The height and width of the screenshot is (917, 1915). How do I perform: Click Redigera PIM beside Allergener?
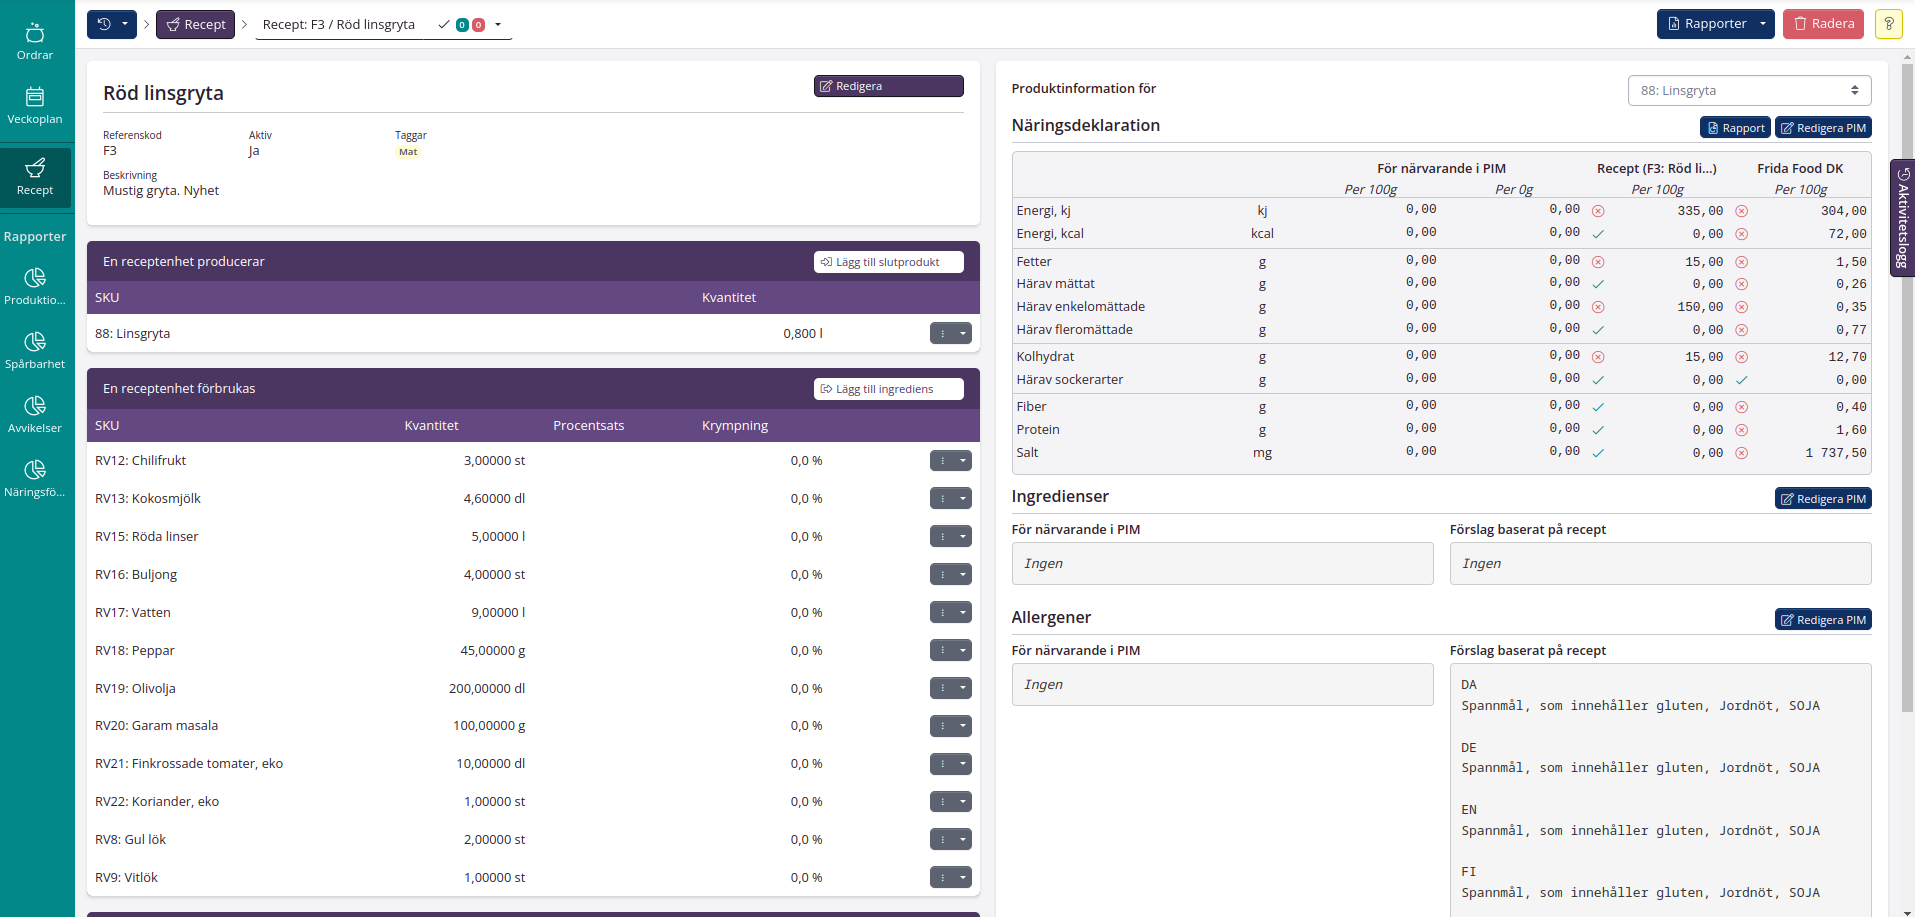(1822, 620)
